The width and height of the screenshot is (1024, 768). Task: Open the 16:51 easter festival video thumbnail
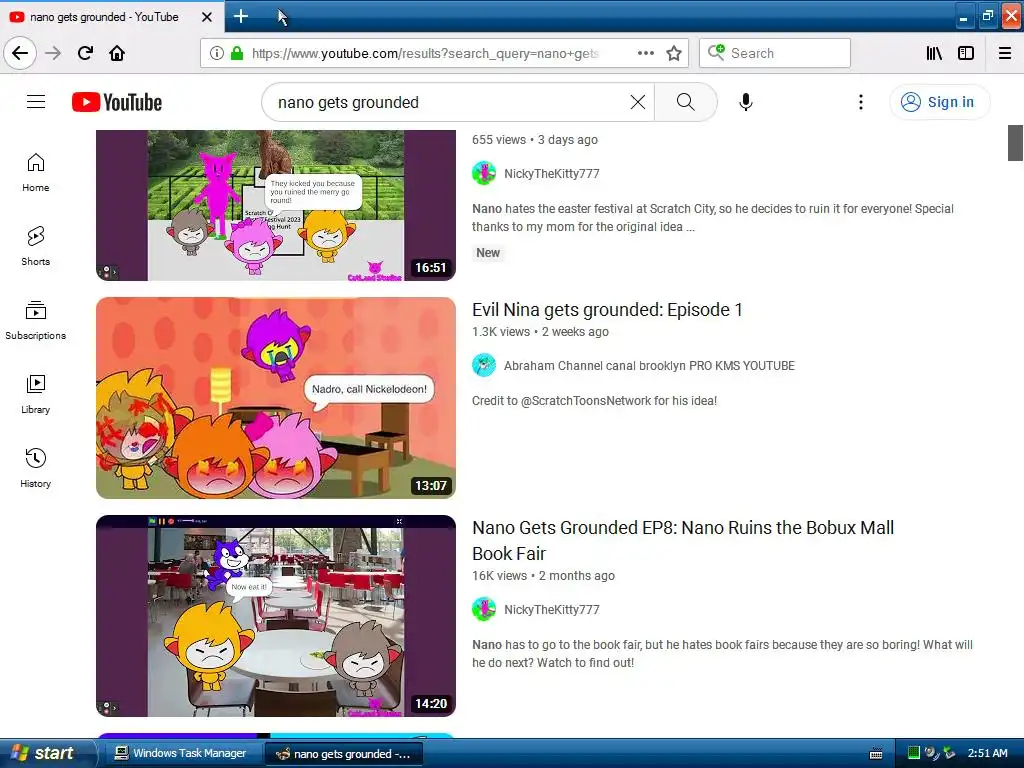(x=276, y=205)
